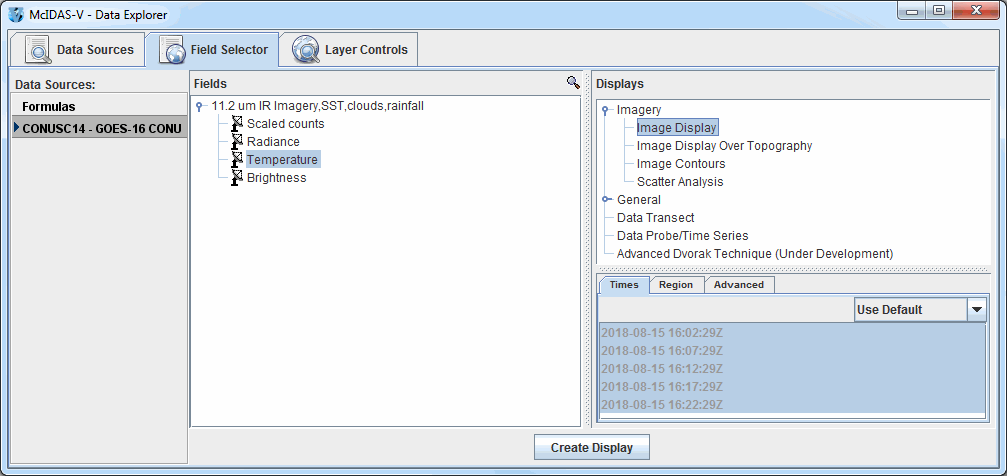The image size is (1007, 476).
Task: Select the 2018-08-15 16:12:29Z time entry
Action: [661, 369]
